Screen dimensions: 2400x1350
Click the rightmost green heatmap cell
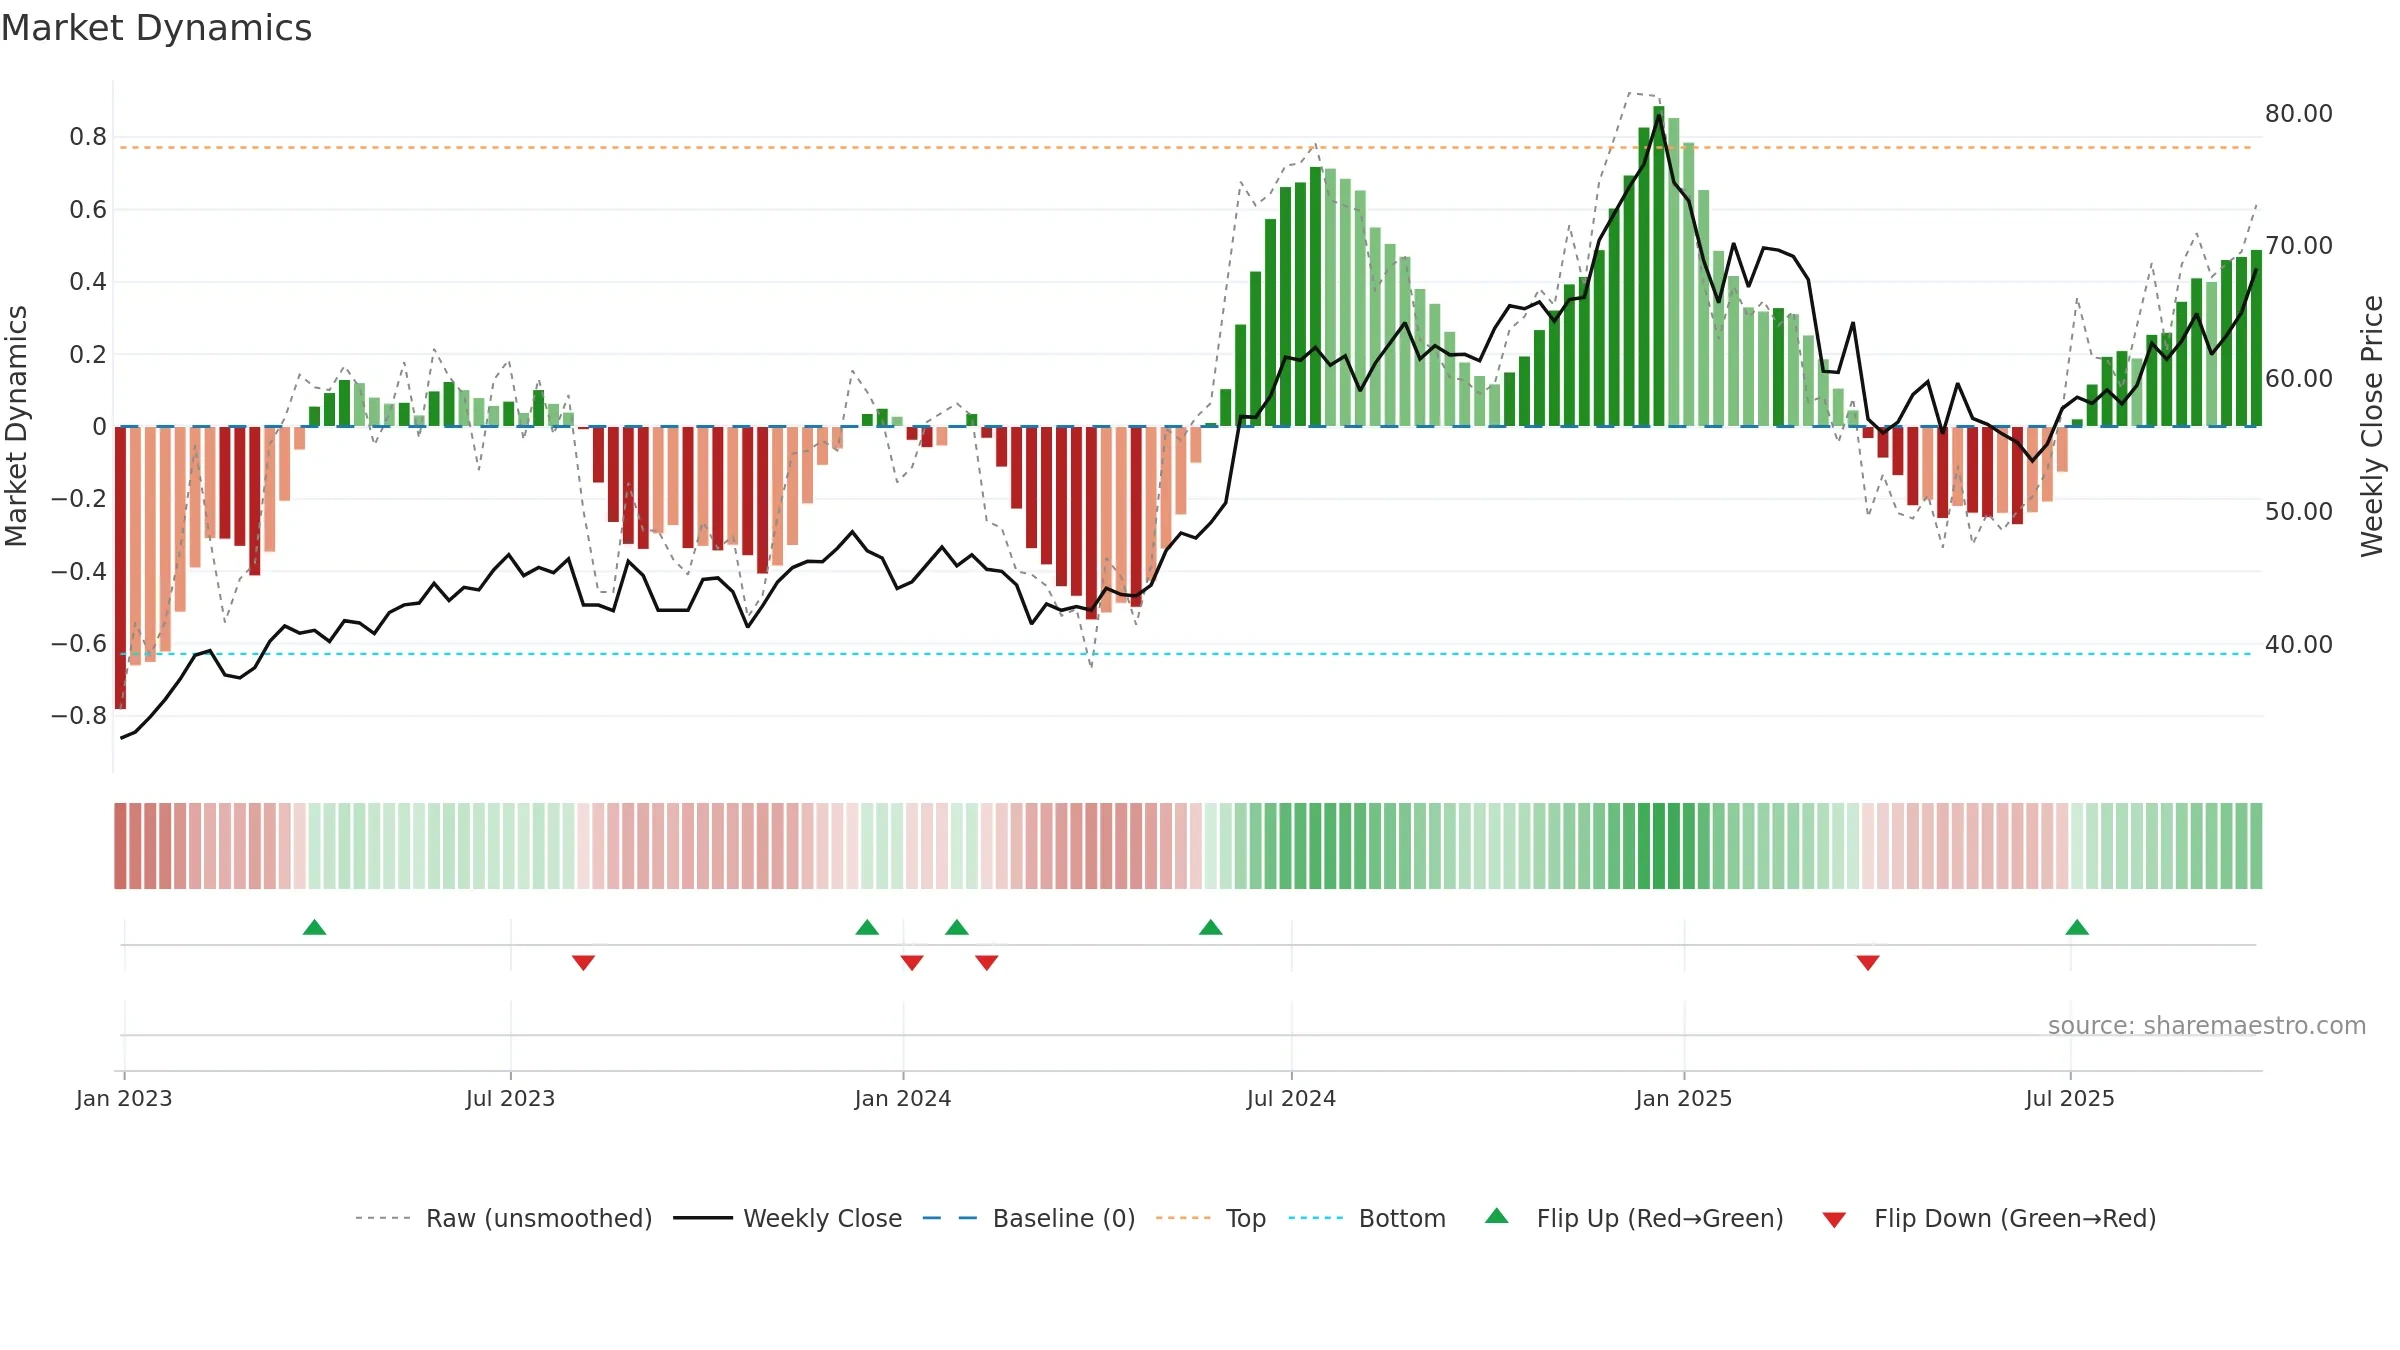tap(2256, 846)
